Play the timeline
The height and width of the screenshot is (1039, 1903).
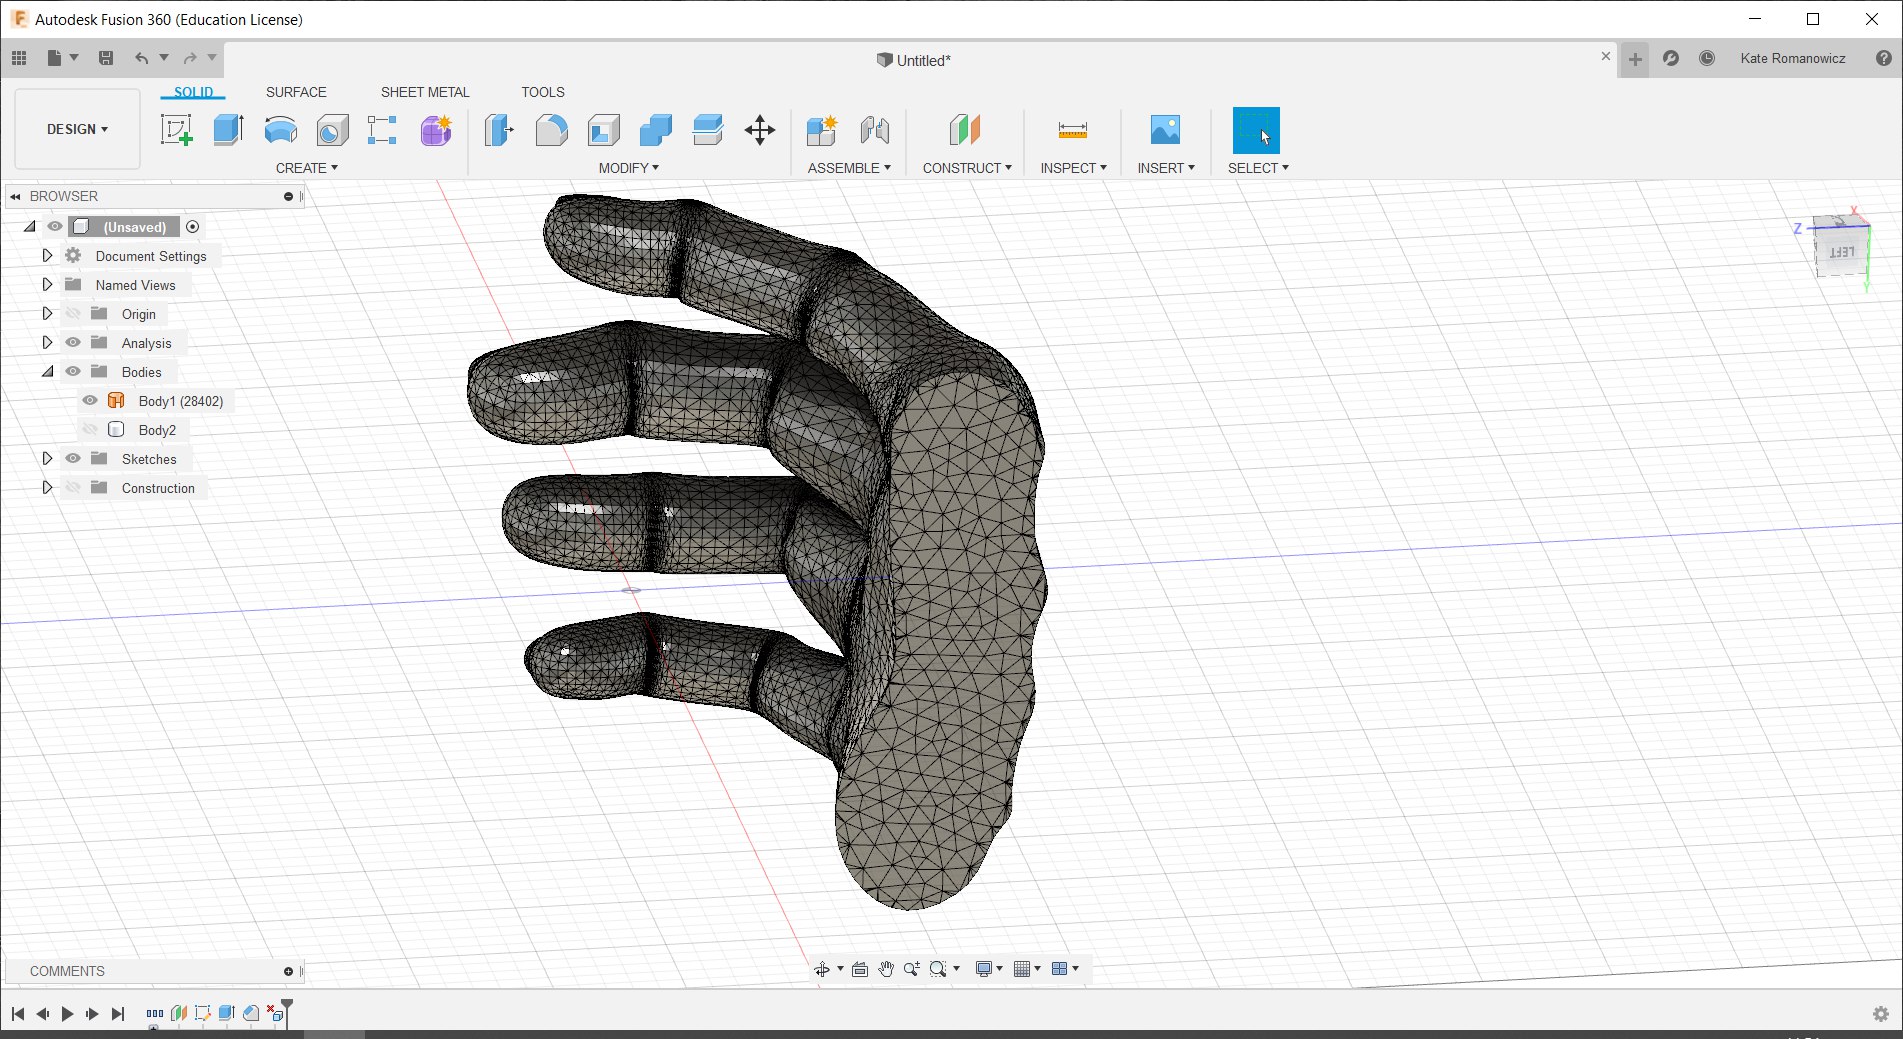67,1014
